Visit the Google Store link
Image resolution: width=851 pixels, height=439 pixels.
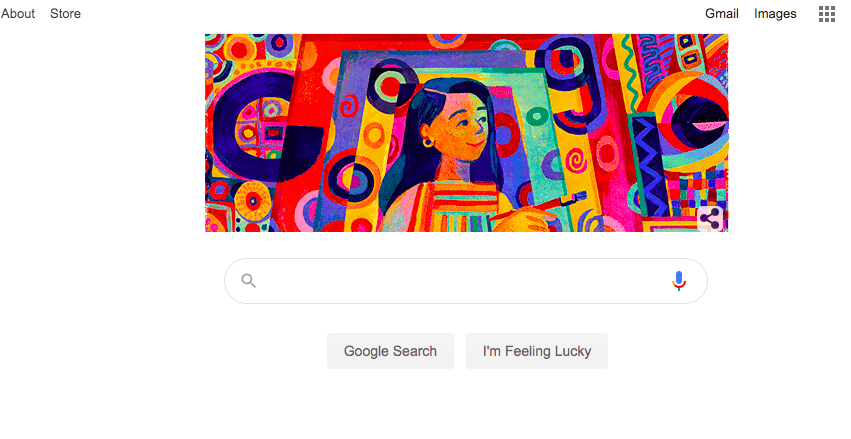point(65,14)
